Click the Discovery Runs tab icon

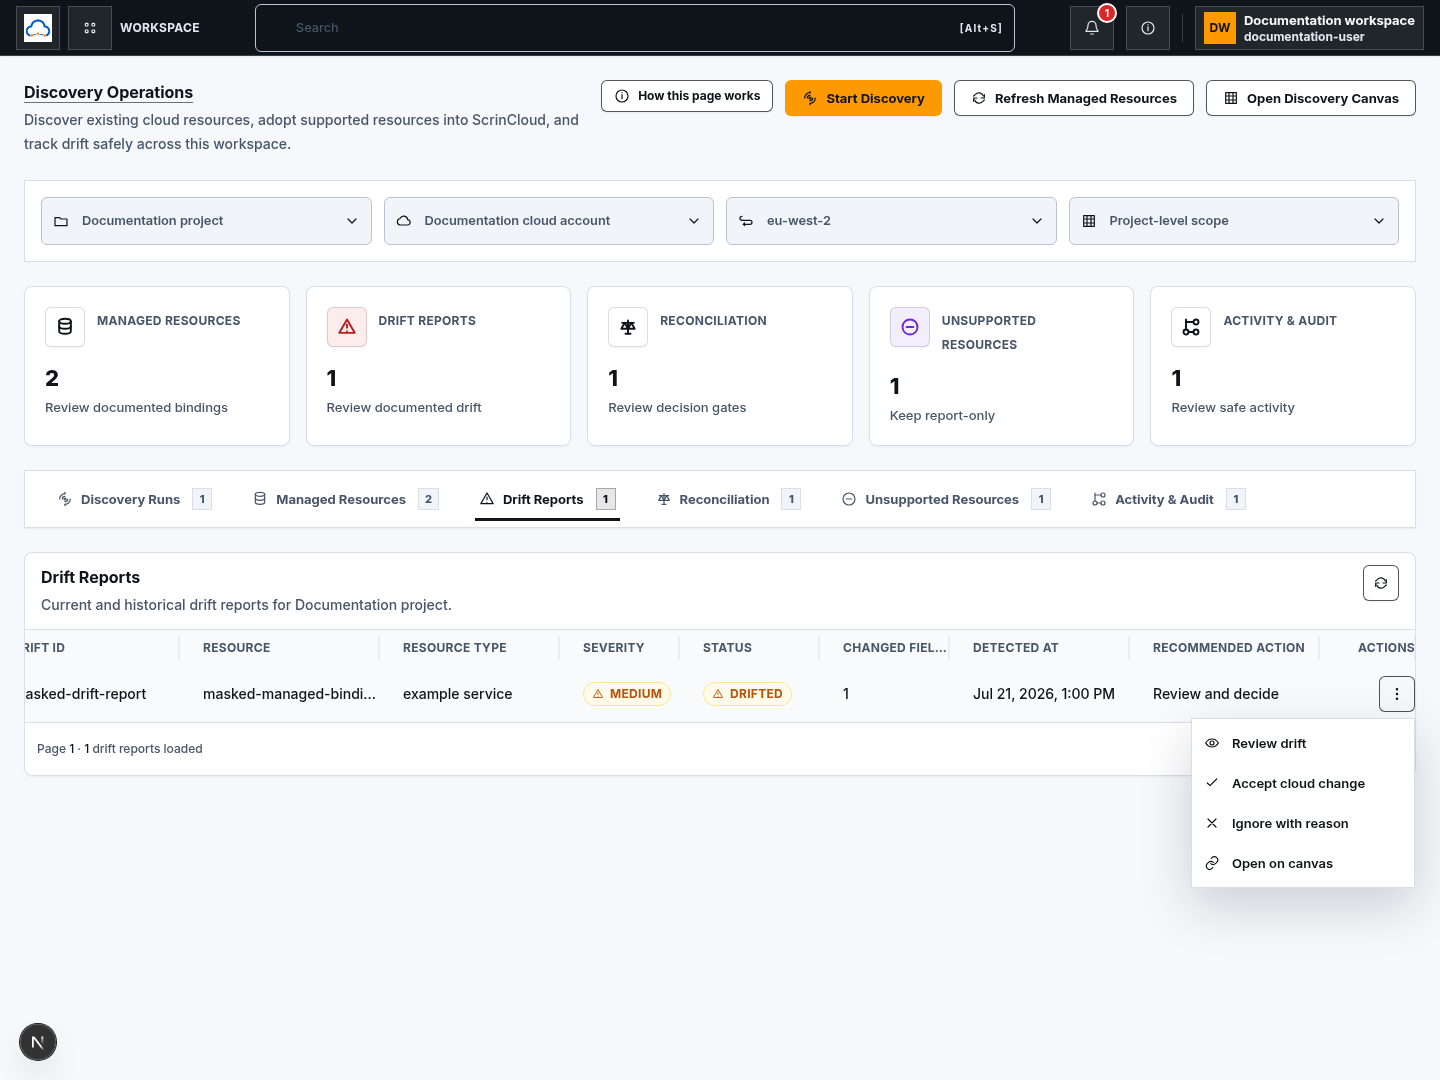coord(65,499)
